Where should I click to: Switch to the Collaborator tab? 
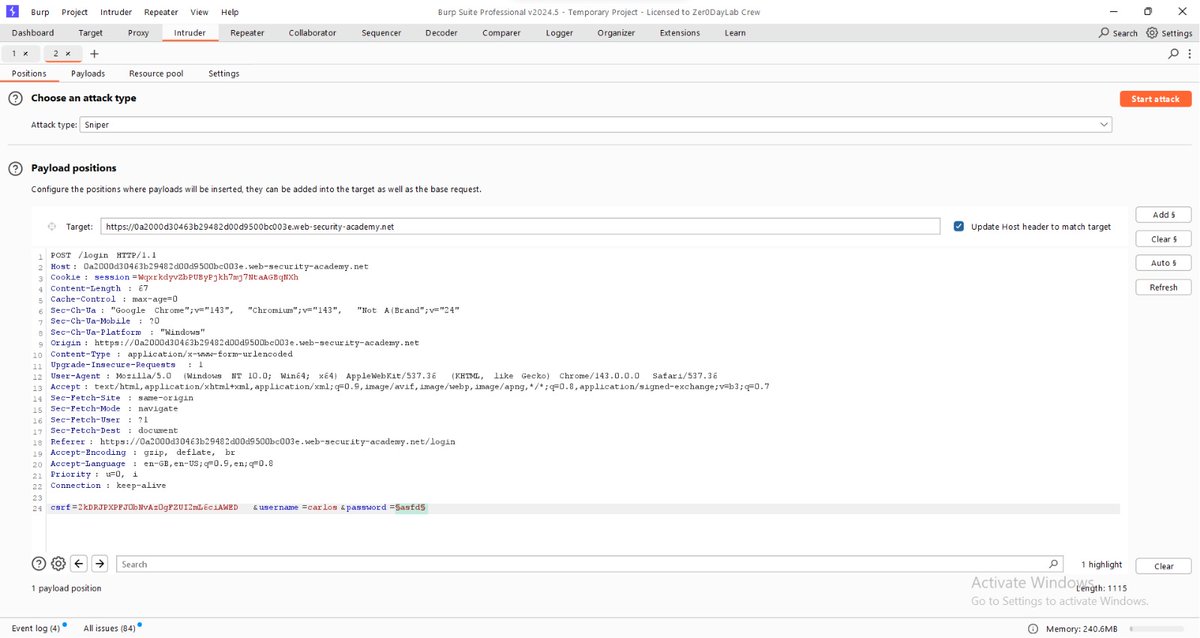312,33
